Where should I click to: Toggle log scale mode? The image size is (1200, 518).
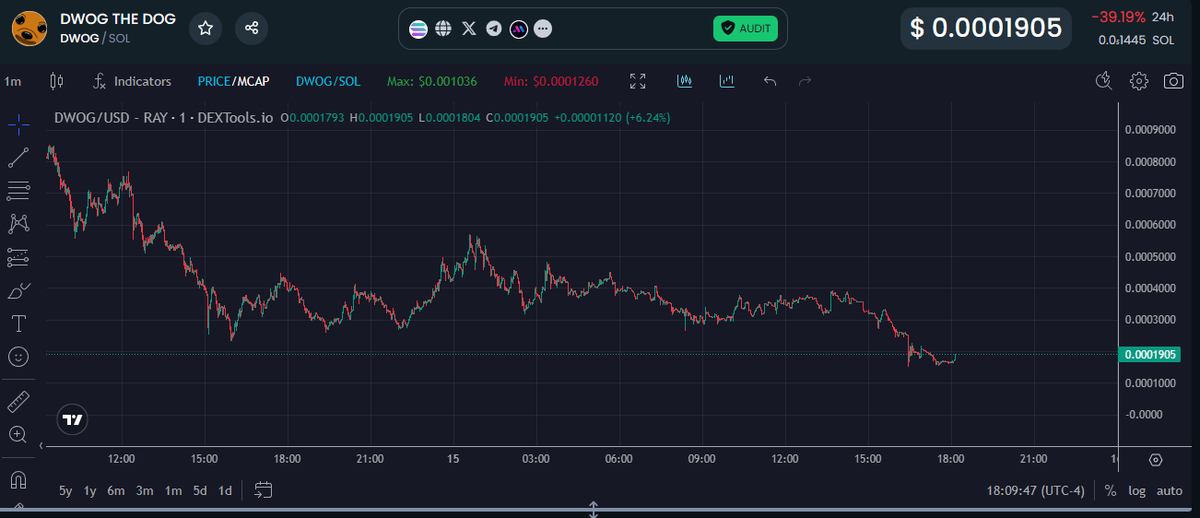(1137, 491)
